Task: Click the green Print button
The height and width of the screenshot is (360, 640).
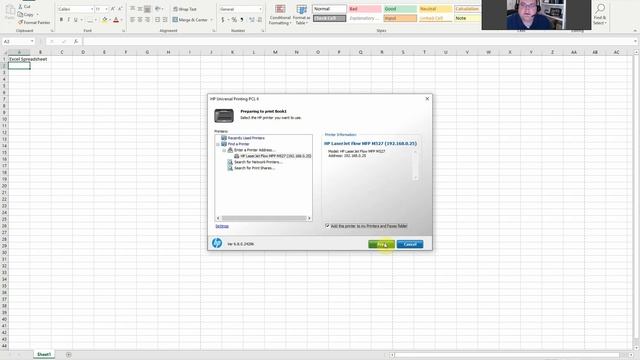Action: point(381,244)
